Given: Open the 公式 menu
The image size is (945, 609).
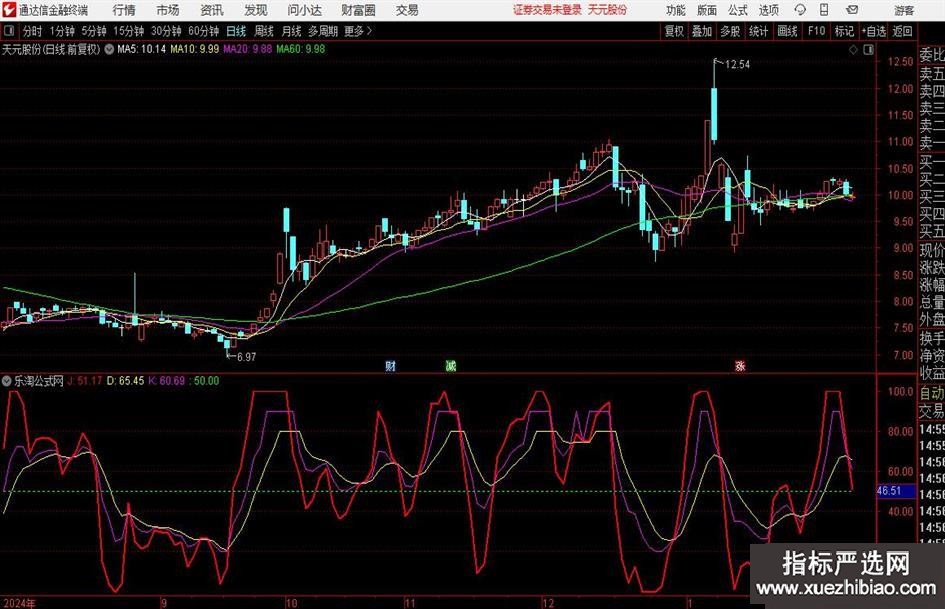Looking at the screenshot, I should coord(738,10).
